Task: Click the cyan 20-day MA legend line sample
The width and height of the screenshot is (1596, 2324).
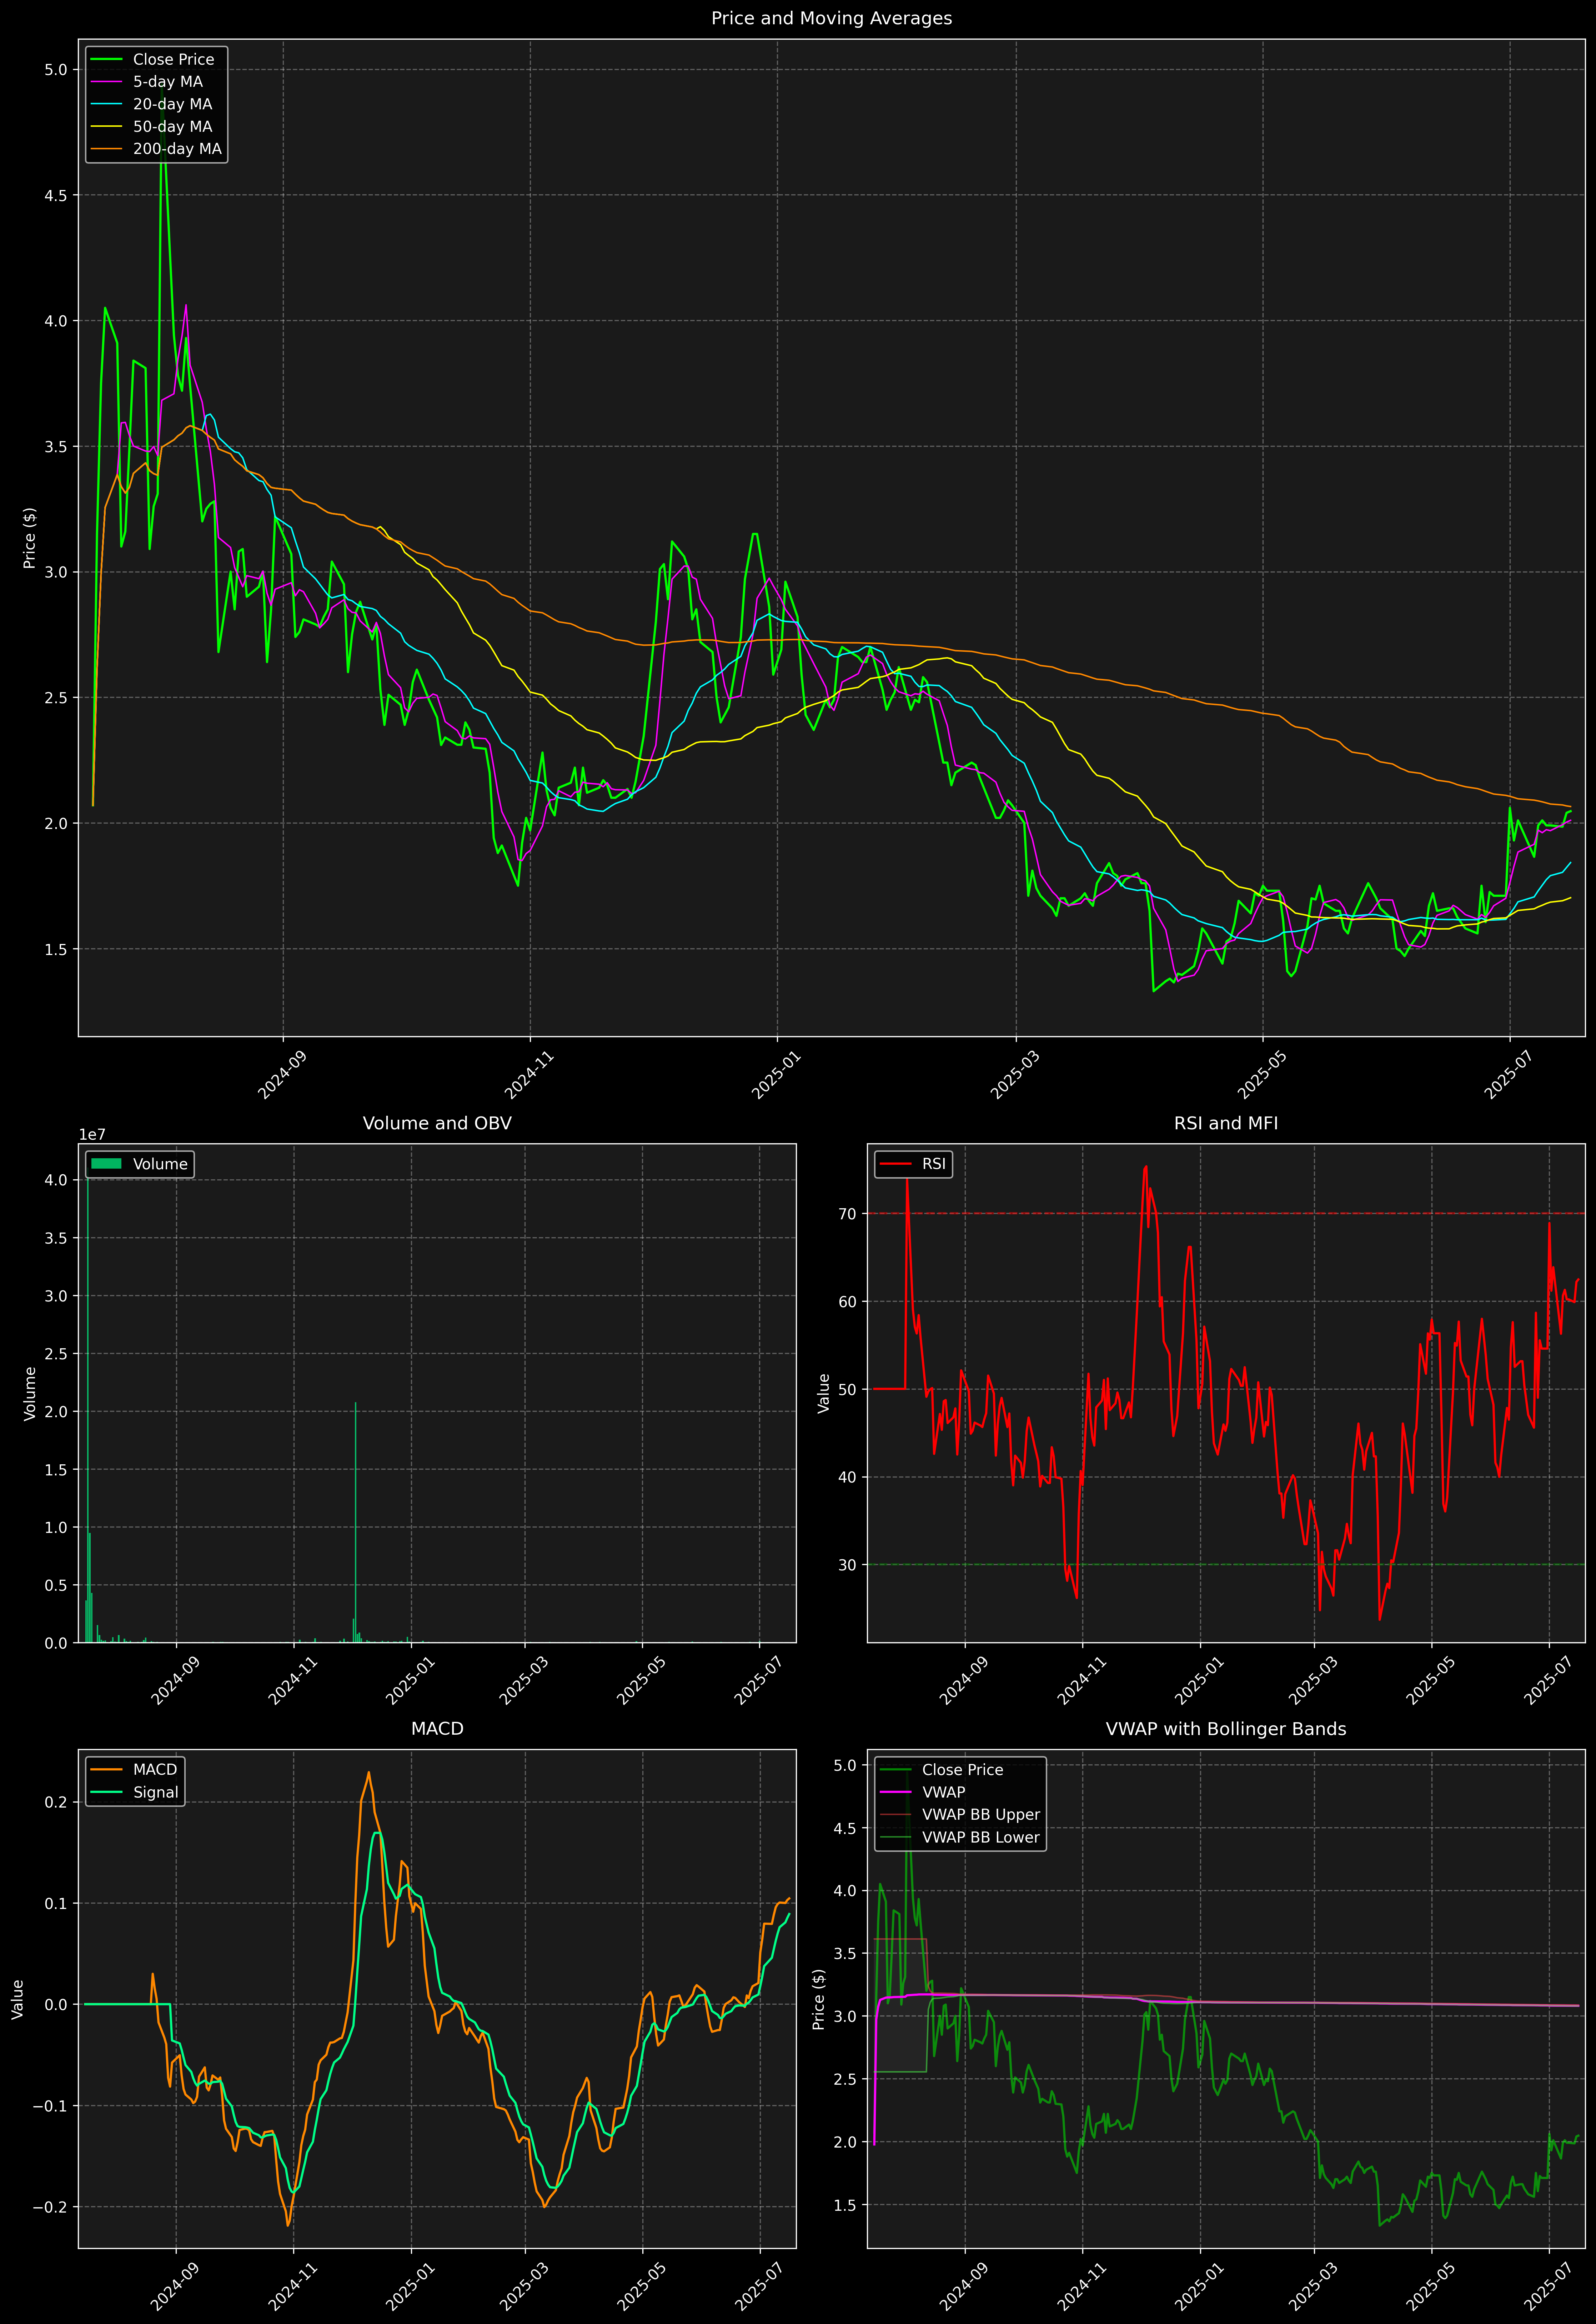Action: click(106, 104)
